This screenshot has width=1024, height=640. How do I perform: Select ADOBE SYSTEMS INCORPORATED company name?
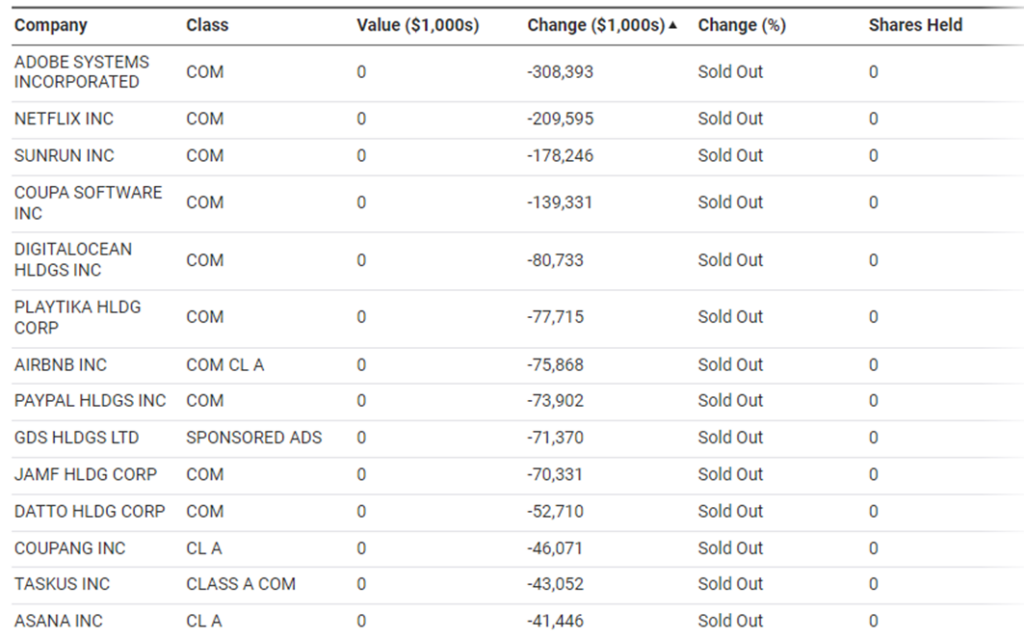click(x=82, y=72)
